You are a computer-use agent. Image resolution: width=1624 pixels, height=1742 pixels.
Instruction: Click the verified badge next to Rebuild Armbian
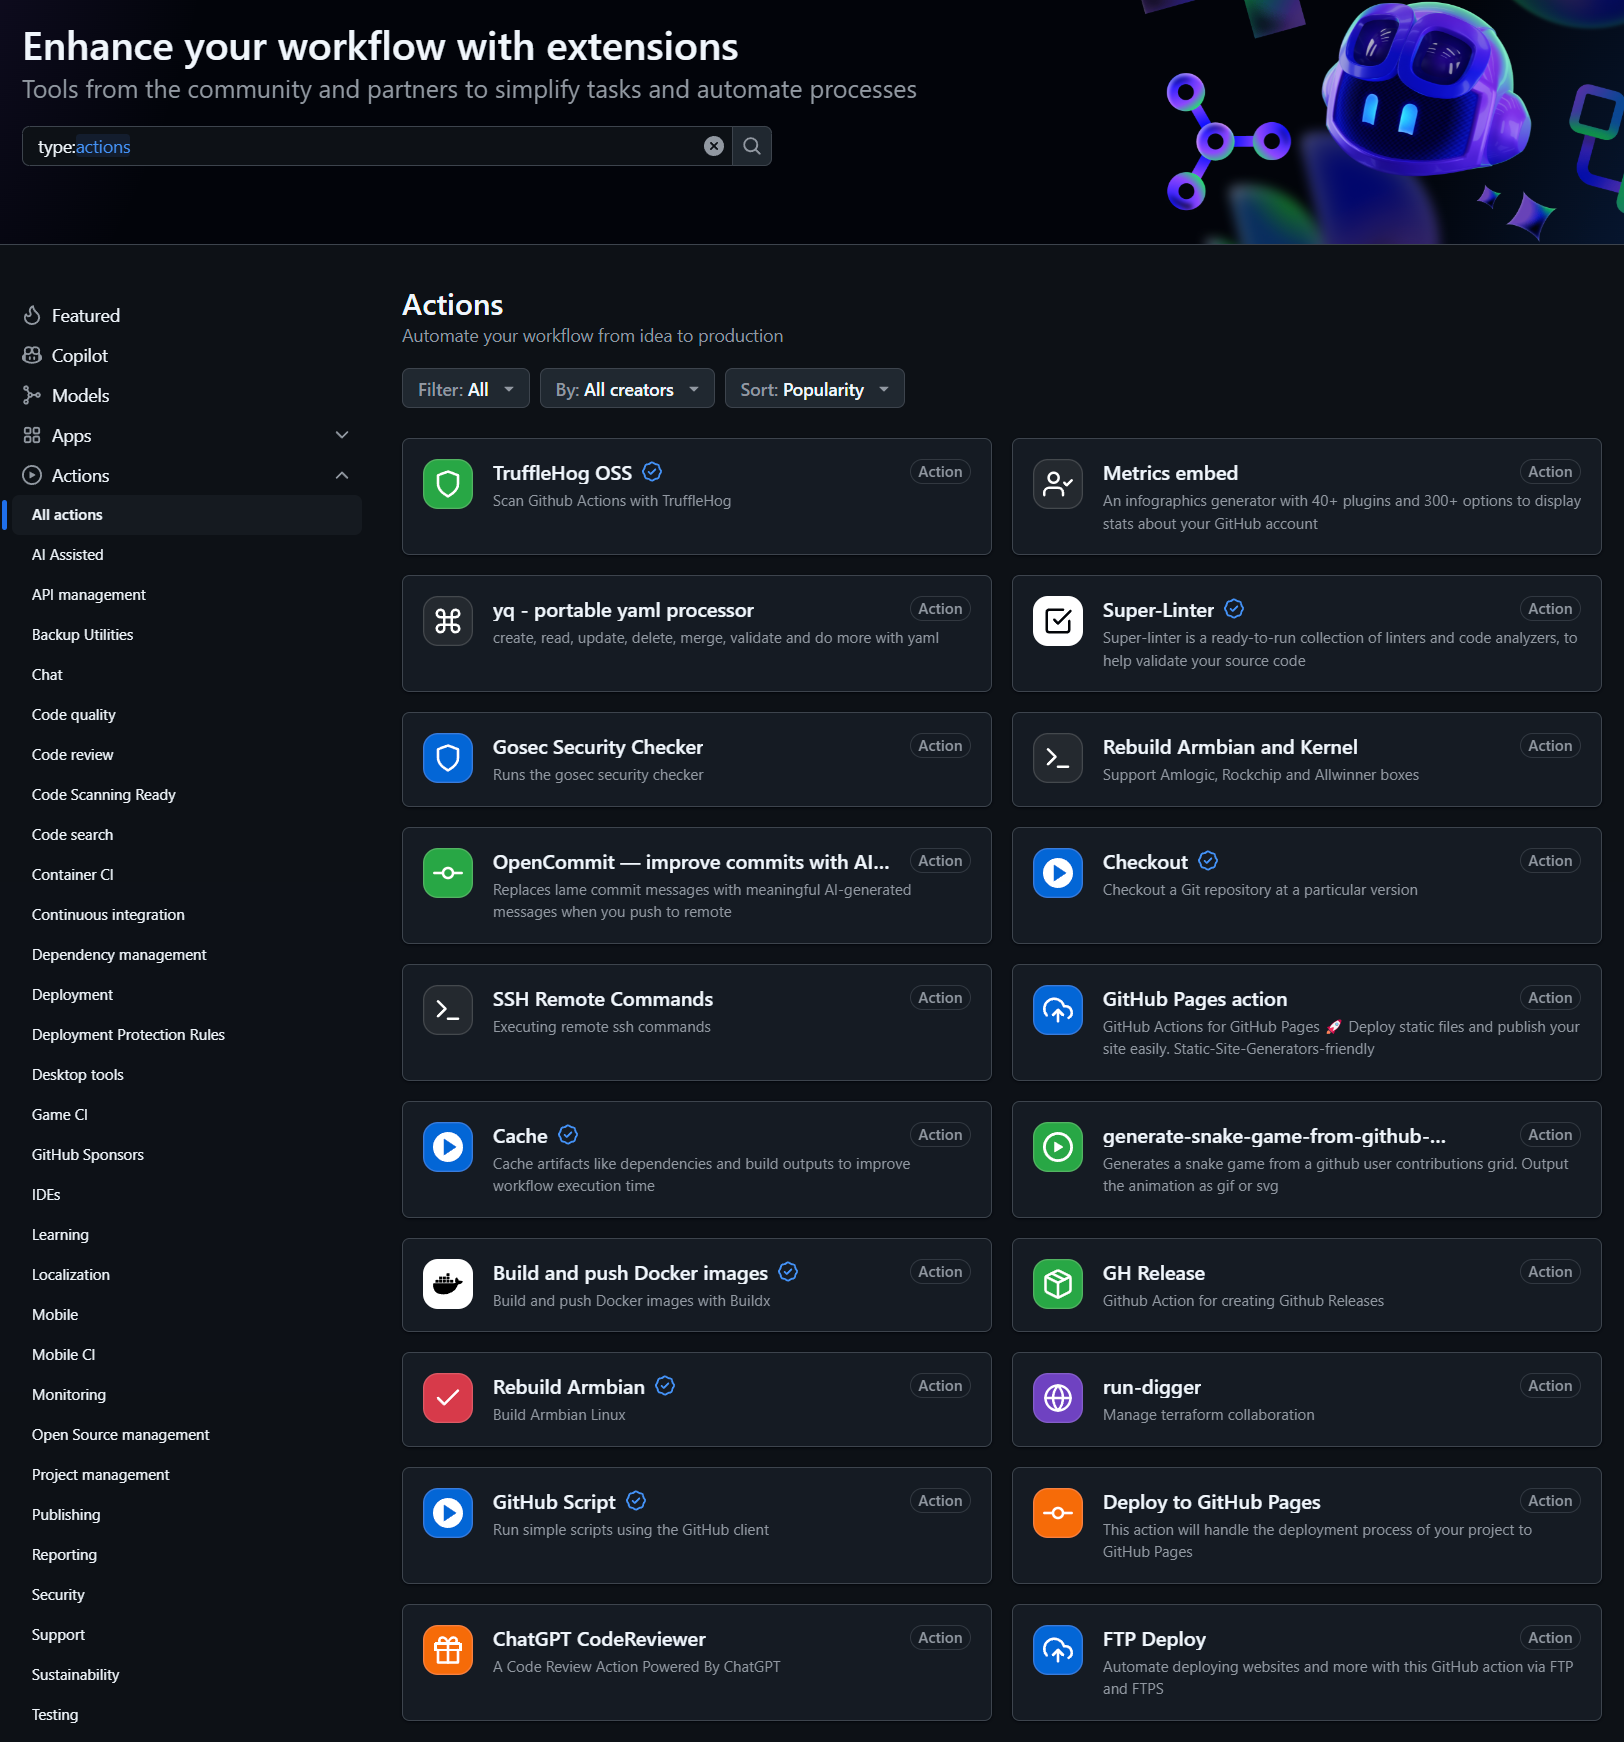[665, 1386]
